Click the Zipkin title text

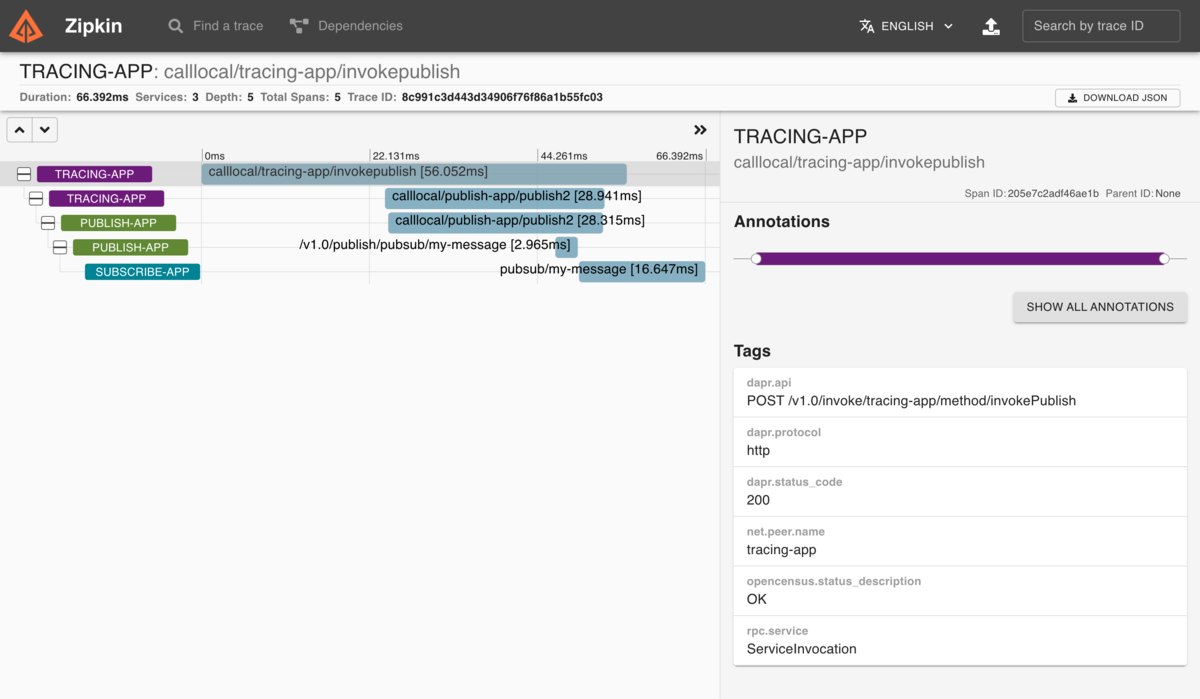(x=93, y=26)
